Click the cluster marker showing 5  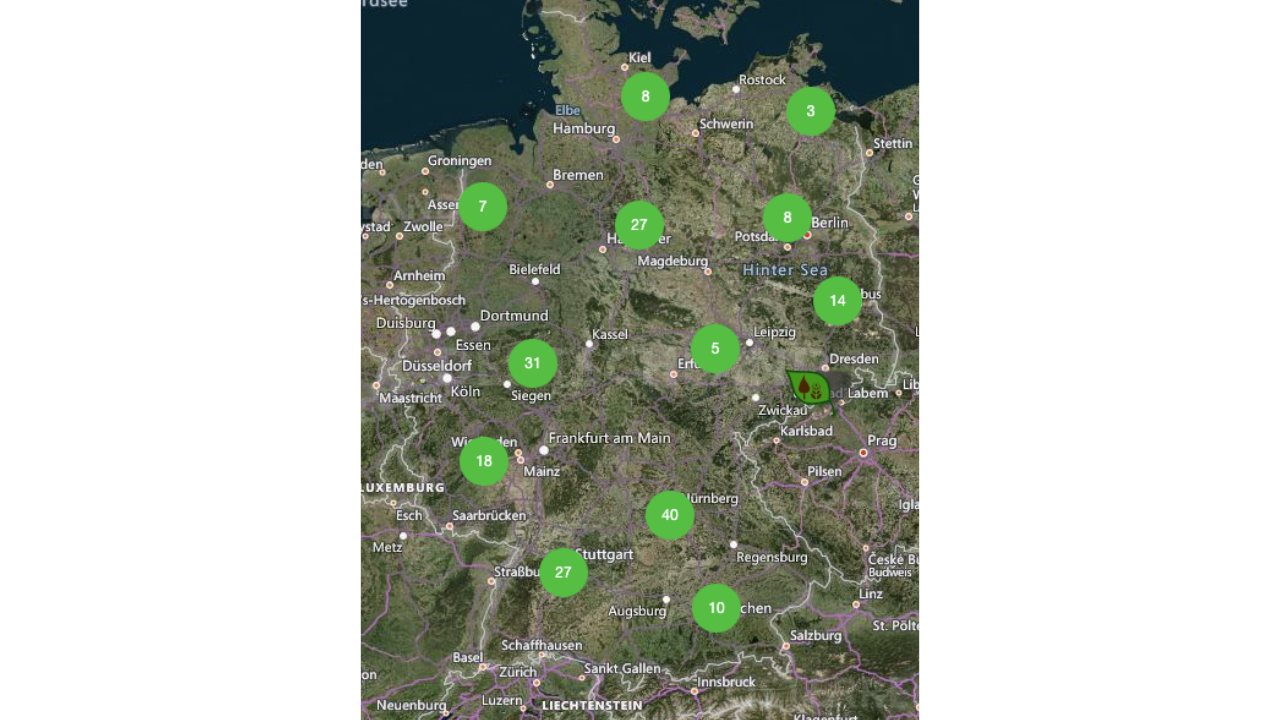point(715,349)
